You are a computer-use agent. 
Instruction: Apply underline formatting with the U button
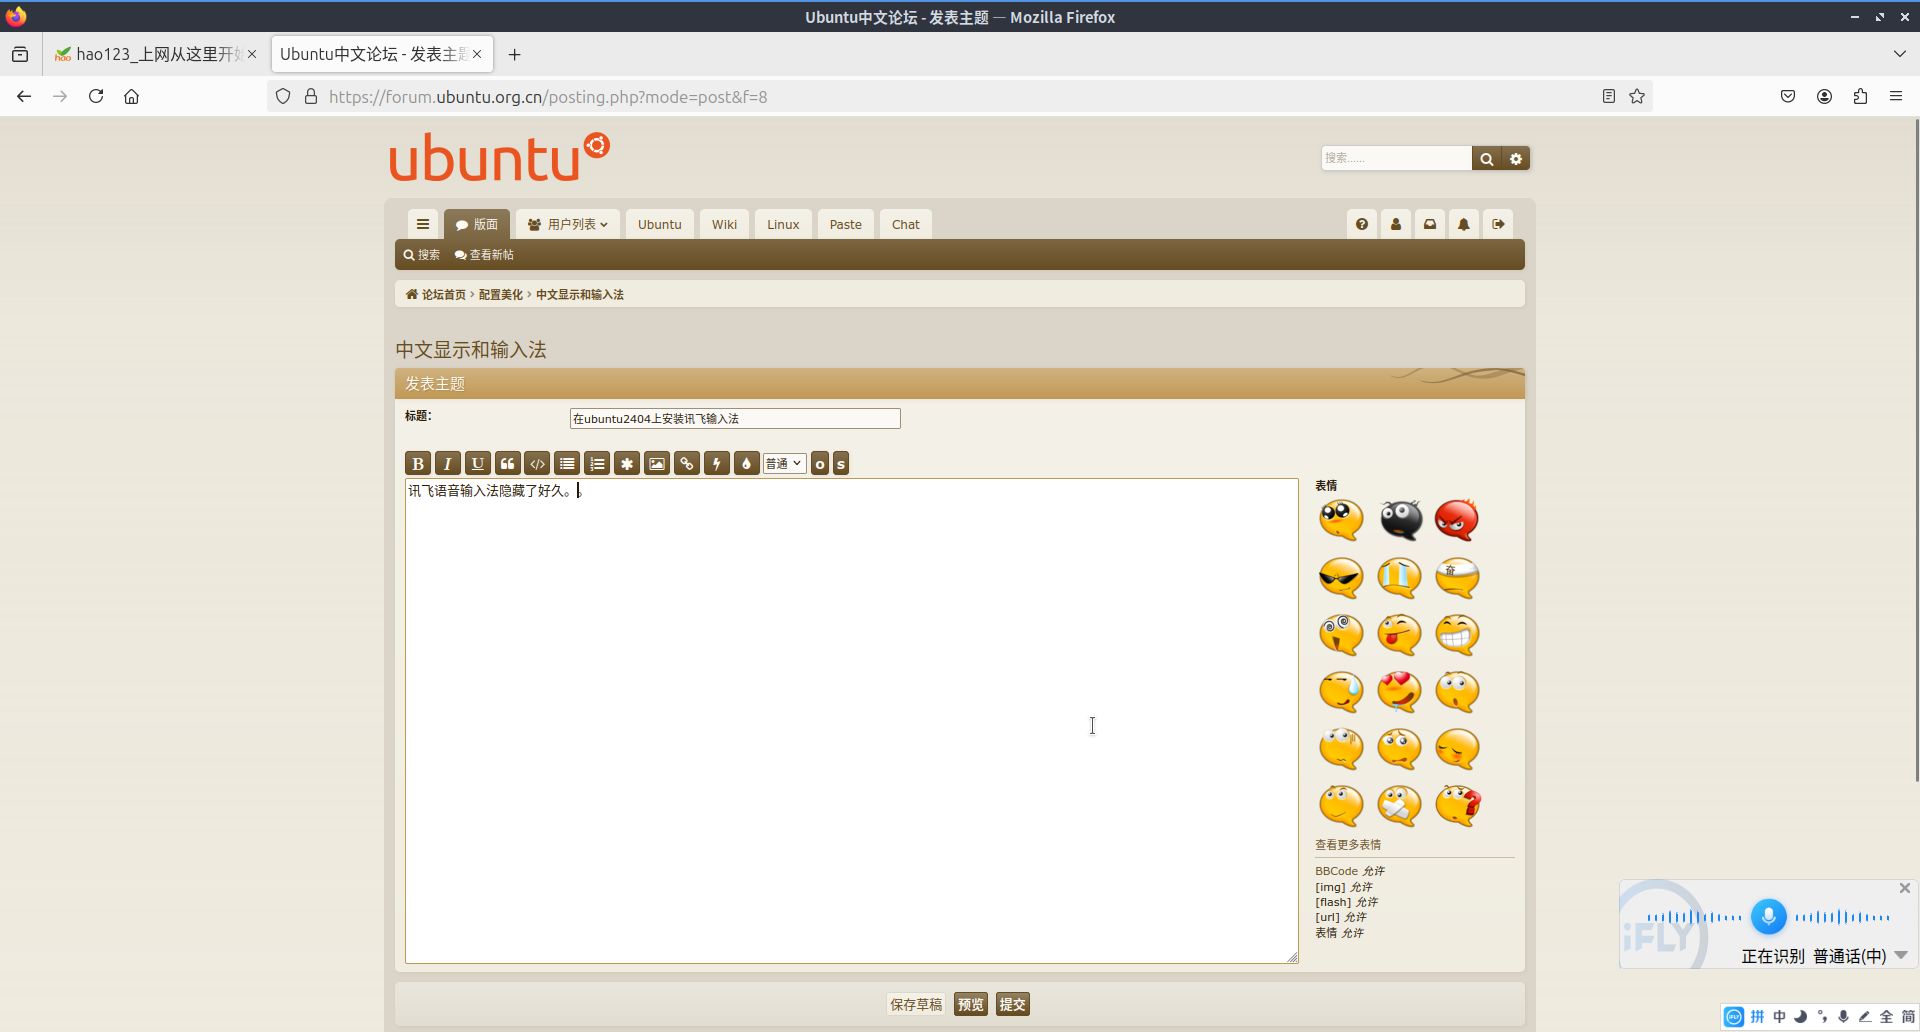click(478, 463)
